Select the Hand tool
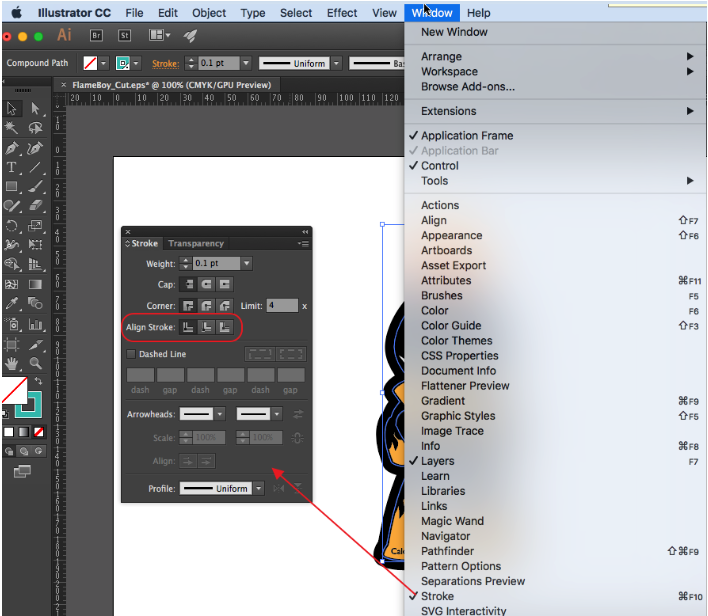The width and height of the screenshot is (708, 616). coord(12,363)
